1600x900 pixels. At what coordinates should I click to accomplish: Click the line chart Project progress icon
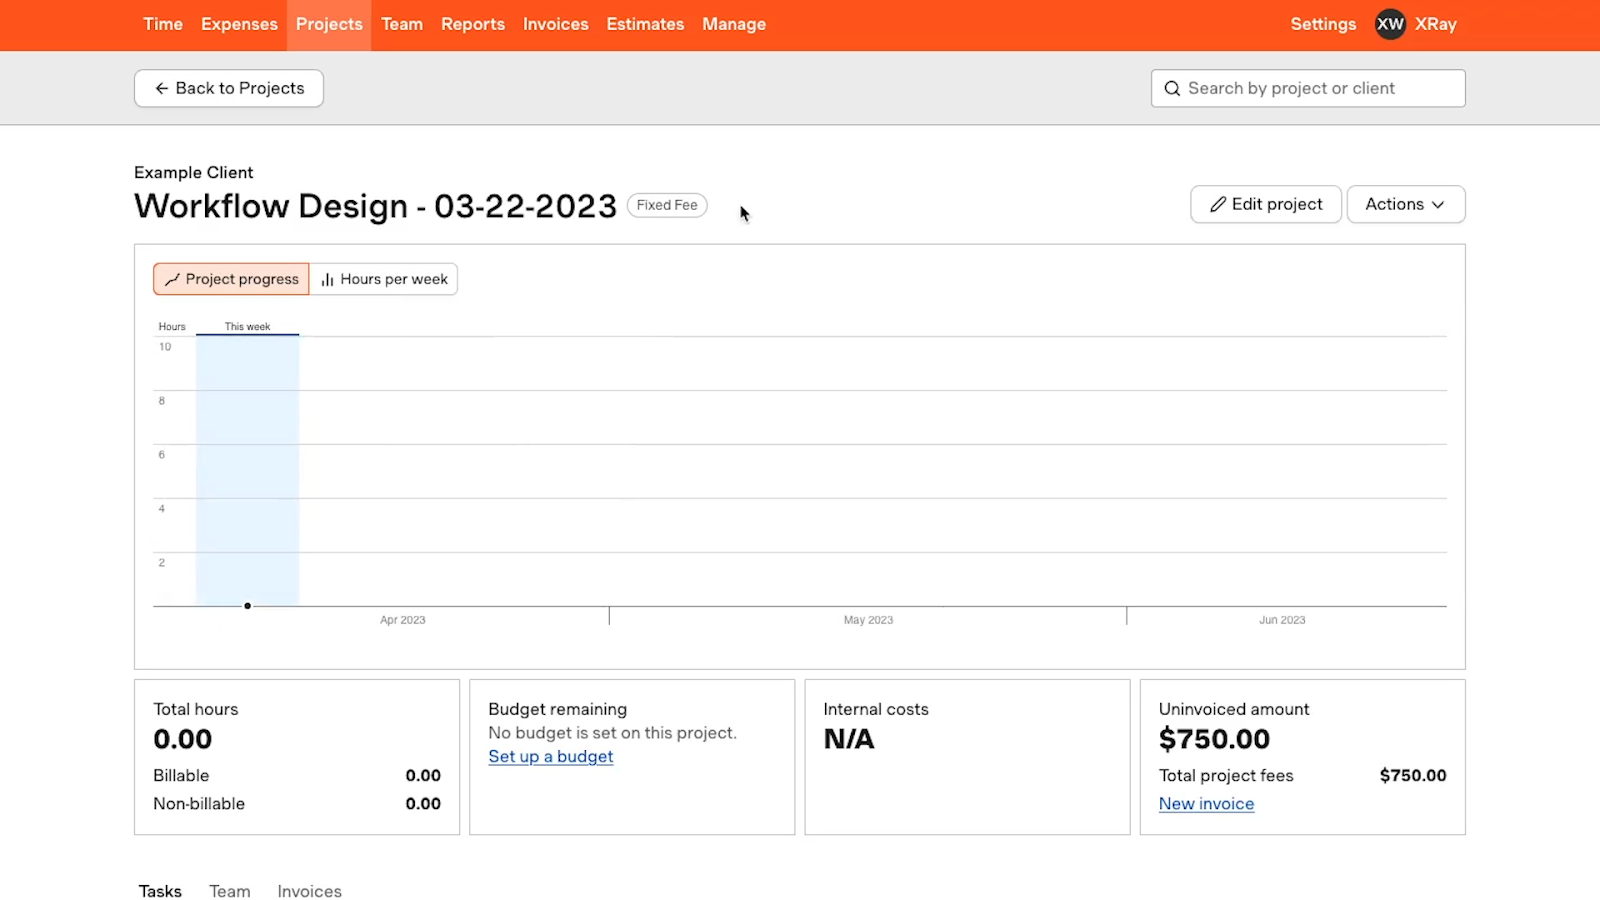172,280
